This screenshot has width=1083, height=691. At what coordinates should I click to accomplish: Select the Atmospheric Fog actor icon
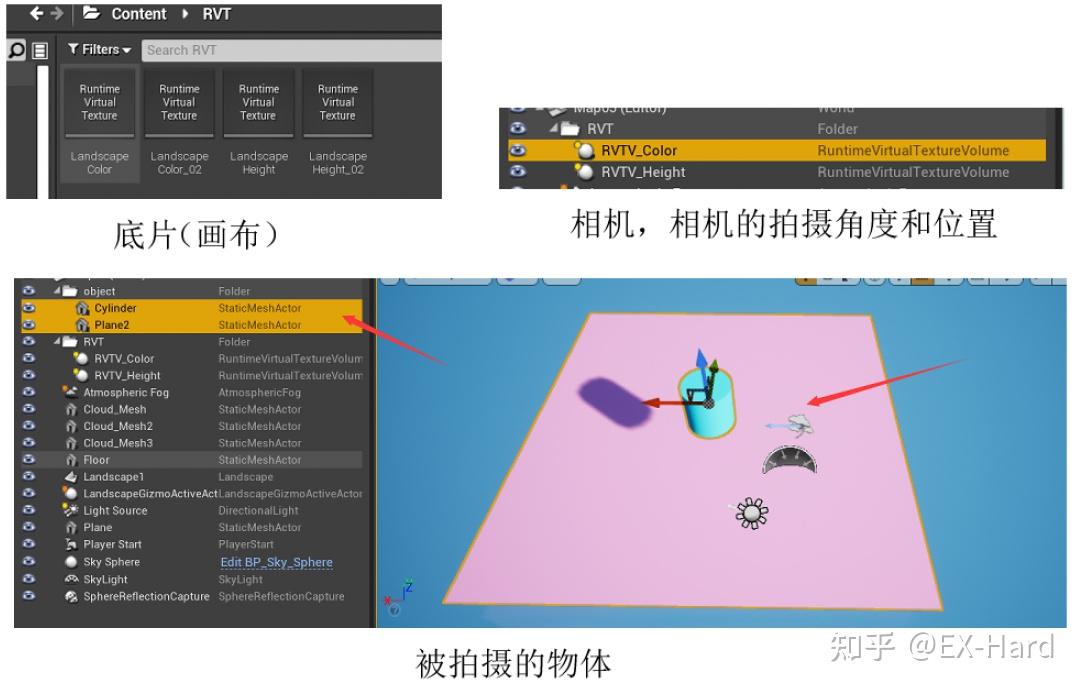69,393
